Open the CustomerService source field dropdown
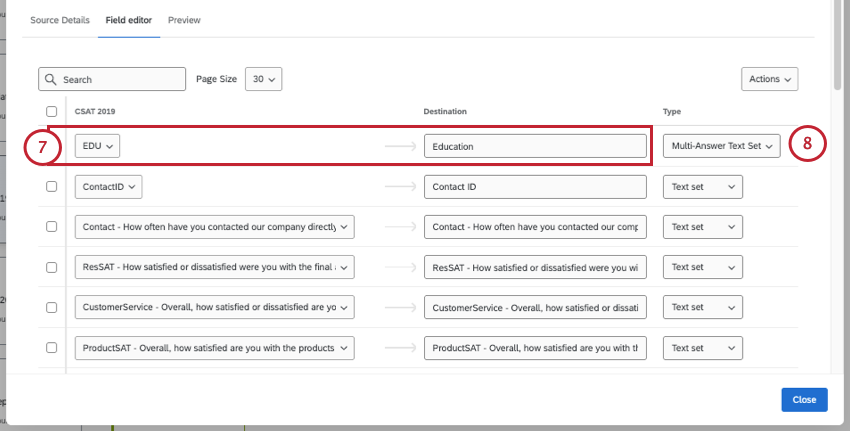This screenshot has height=431, width=850. (214, 307)
